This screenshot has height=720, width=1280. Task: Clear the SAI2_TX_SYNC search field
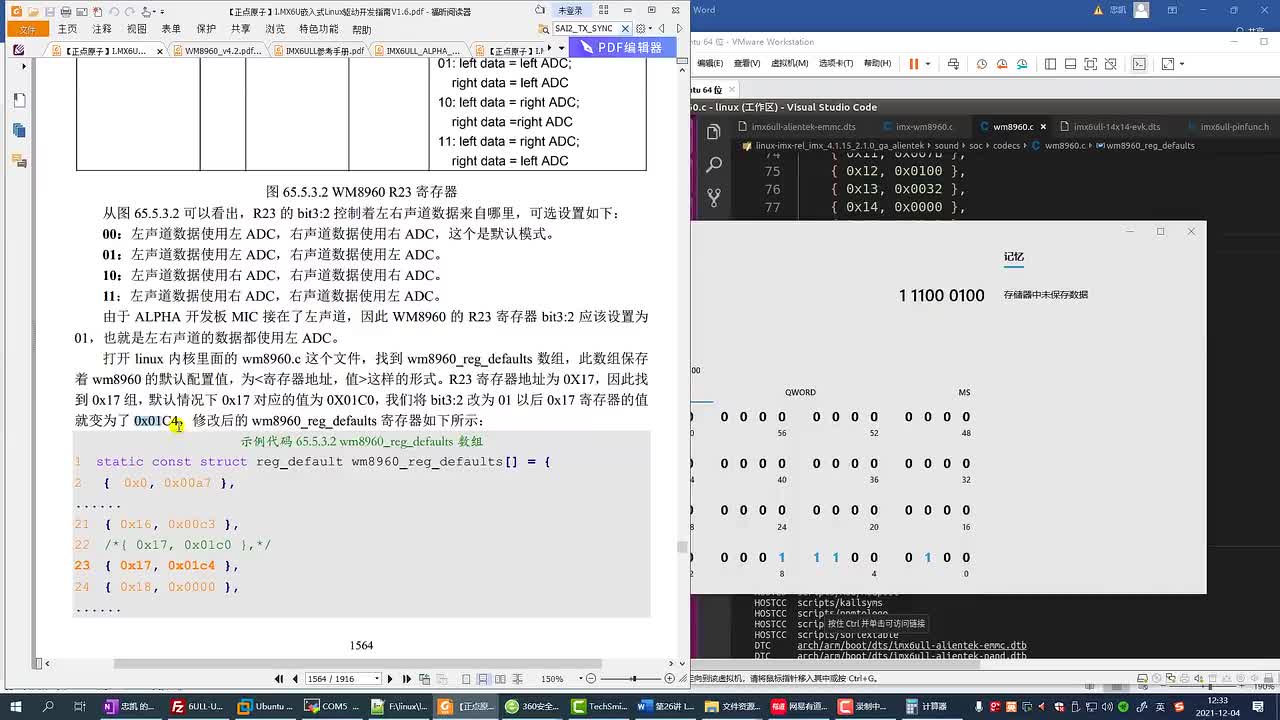point(626,29)
